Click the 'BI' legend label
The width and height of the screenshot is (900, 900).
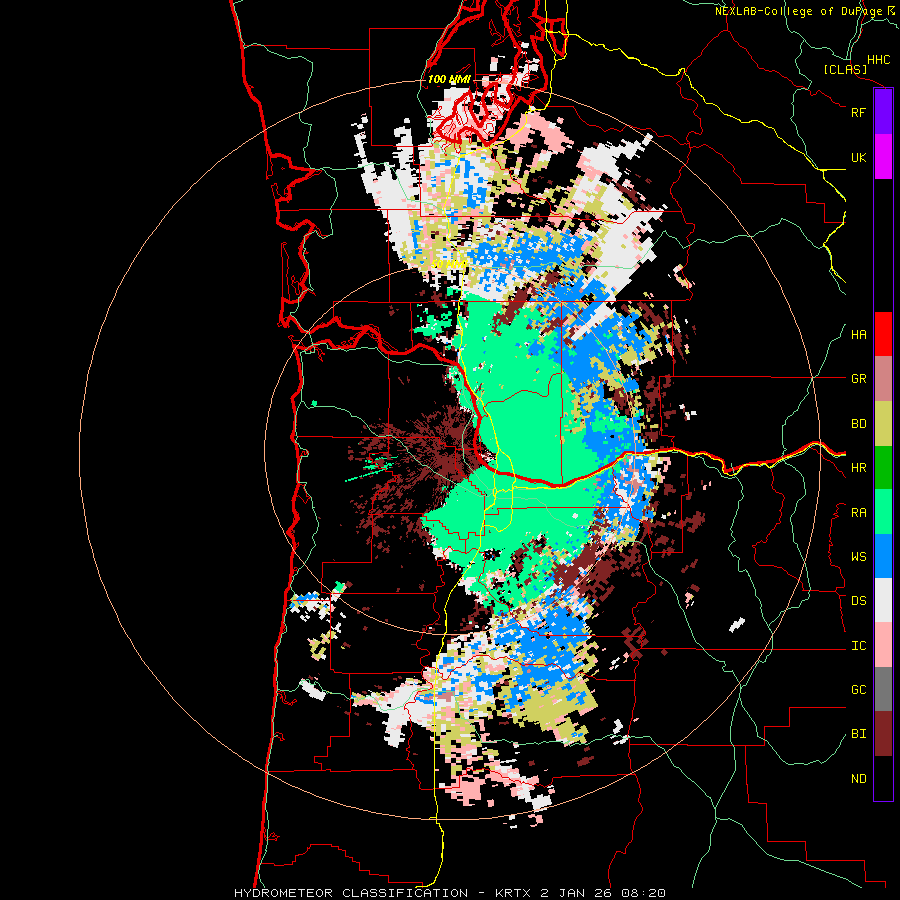point(858,734)
